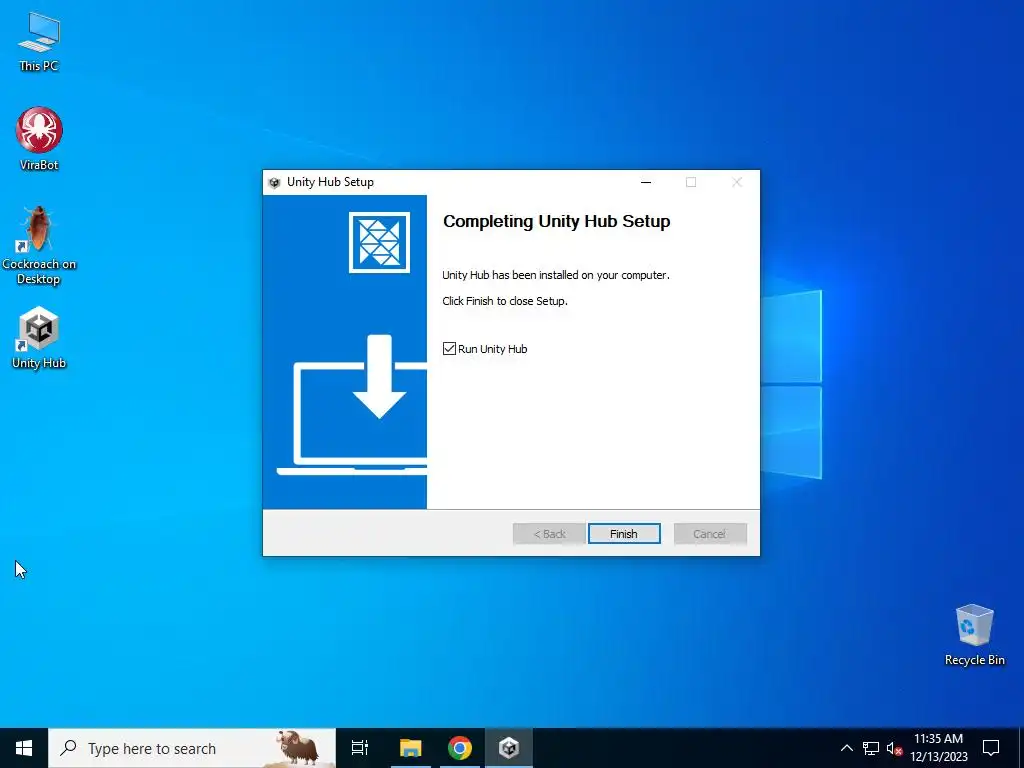Select the ViraBot desktop icon
The image size is (1024, 768).
(39, 139)
